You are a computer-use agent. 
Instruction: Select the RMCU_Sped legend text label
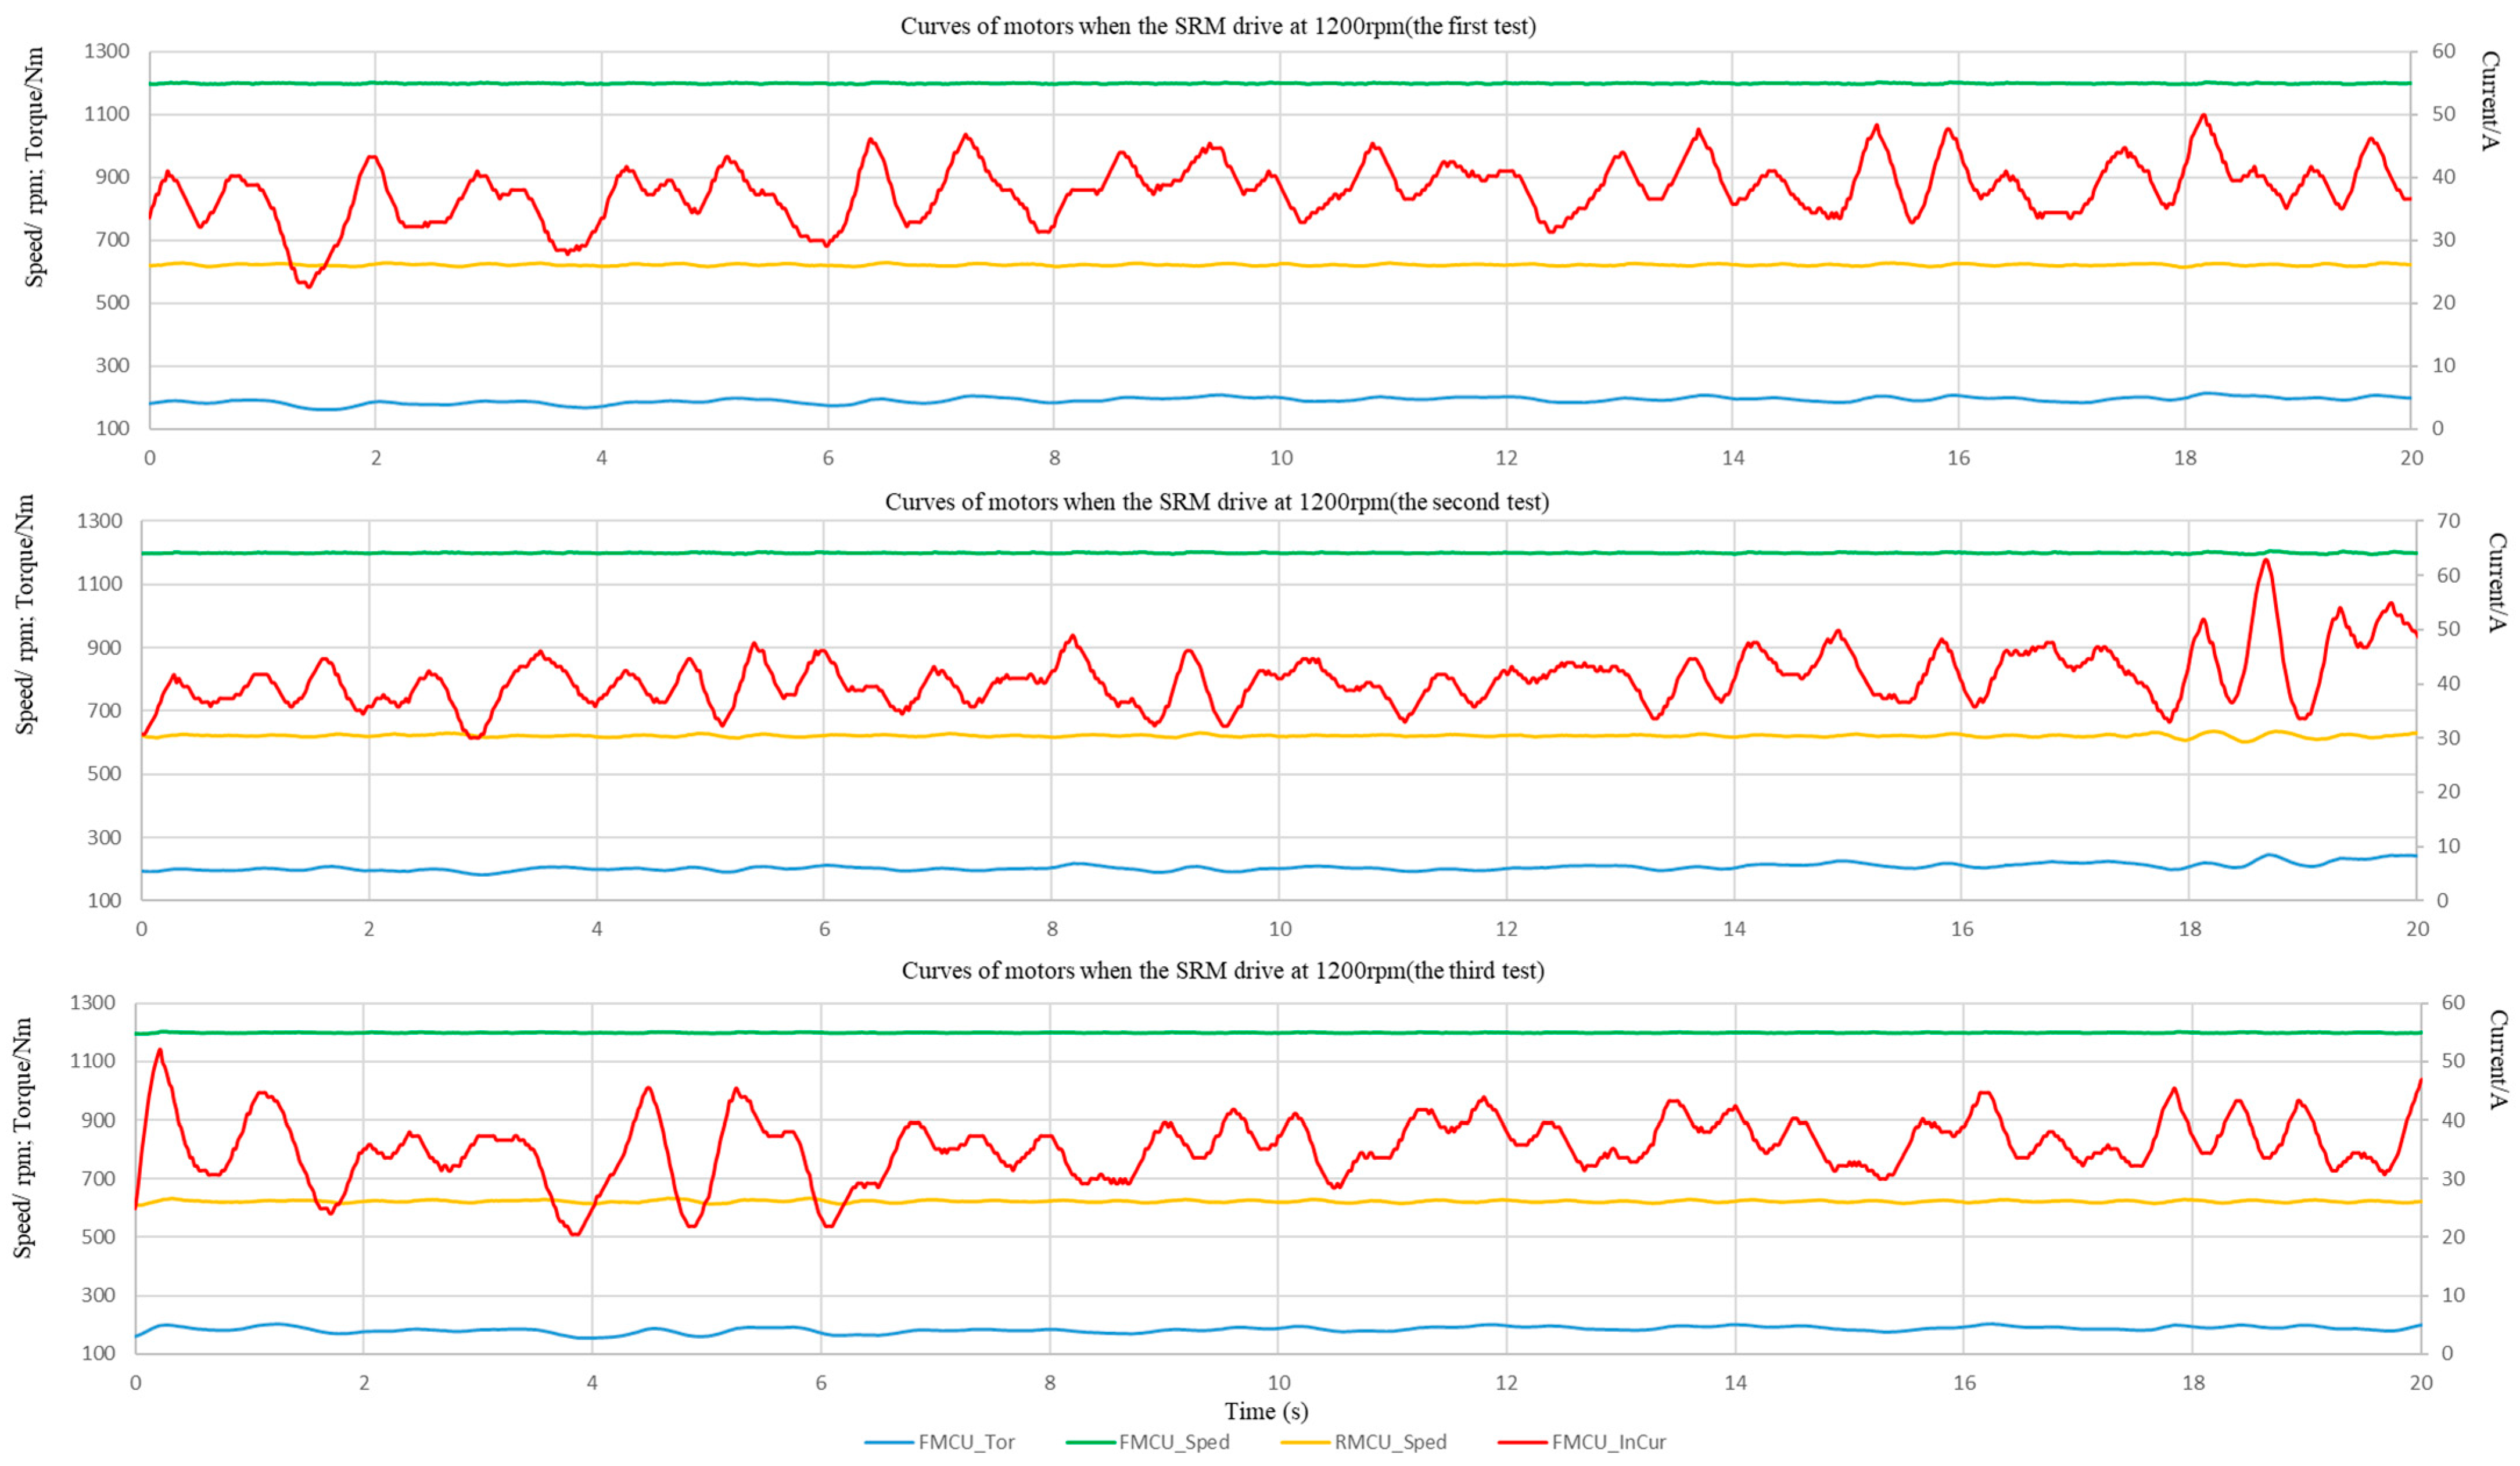tap(1390, 1442)
